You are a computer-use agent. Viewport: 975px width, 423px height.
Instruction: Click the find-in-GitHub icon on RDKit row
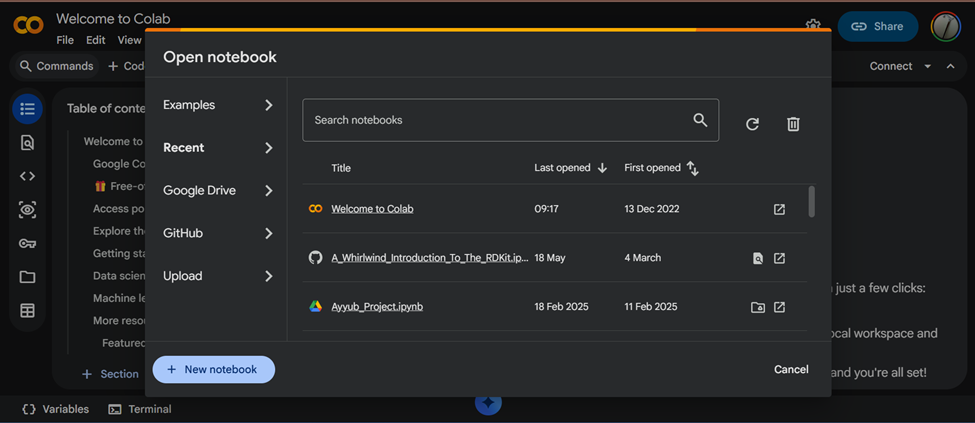coord(757,258)
